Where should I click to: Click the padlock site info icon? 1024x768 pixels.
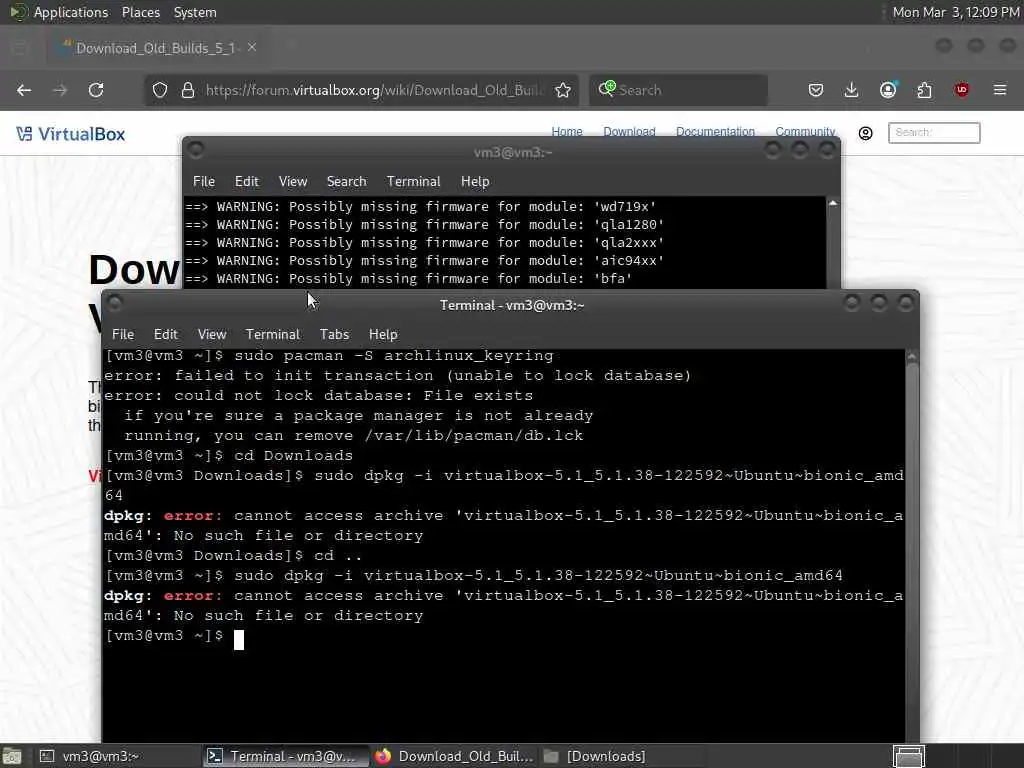pos(188,90)
